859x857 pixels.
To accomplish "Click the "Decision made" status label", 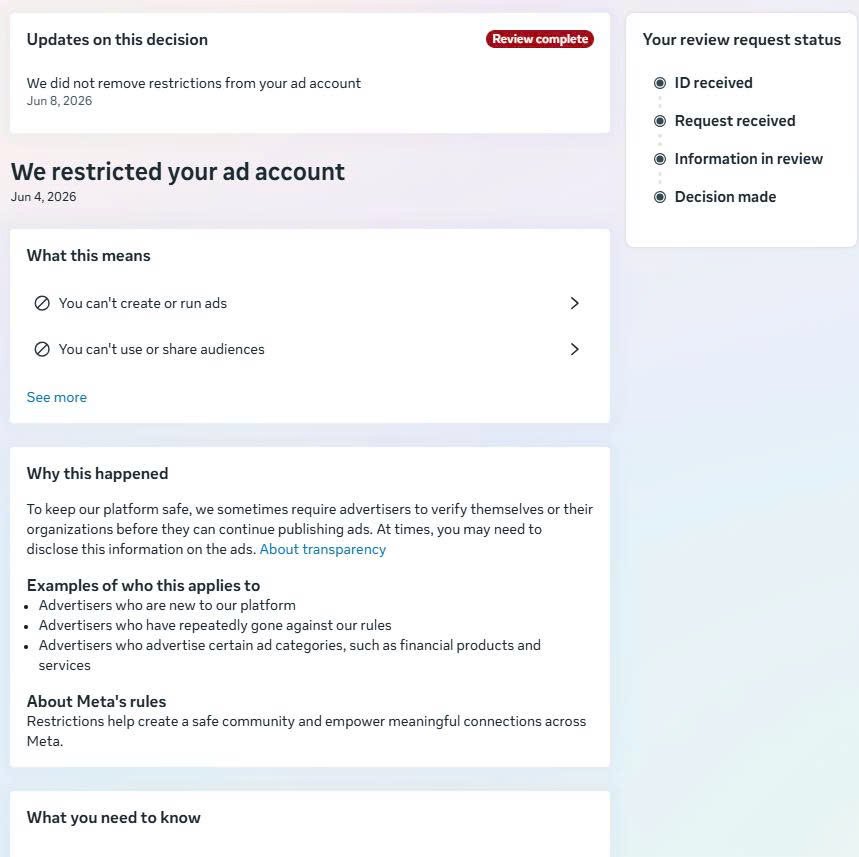I will coord(725,197).
